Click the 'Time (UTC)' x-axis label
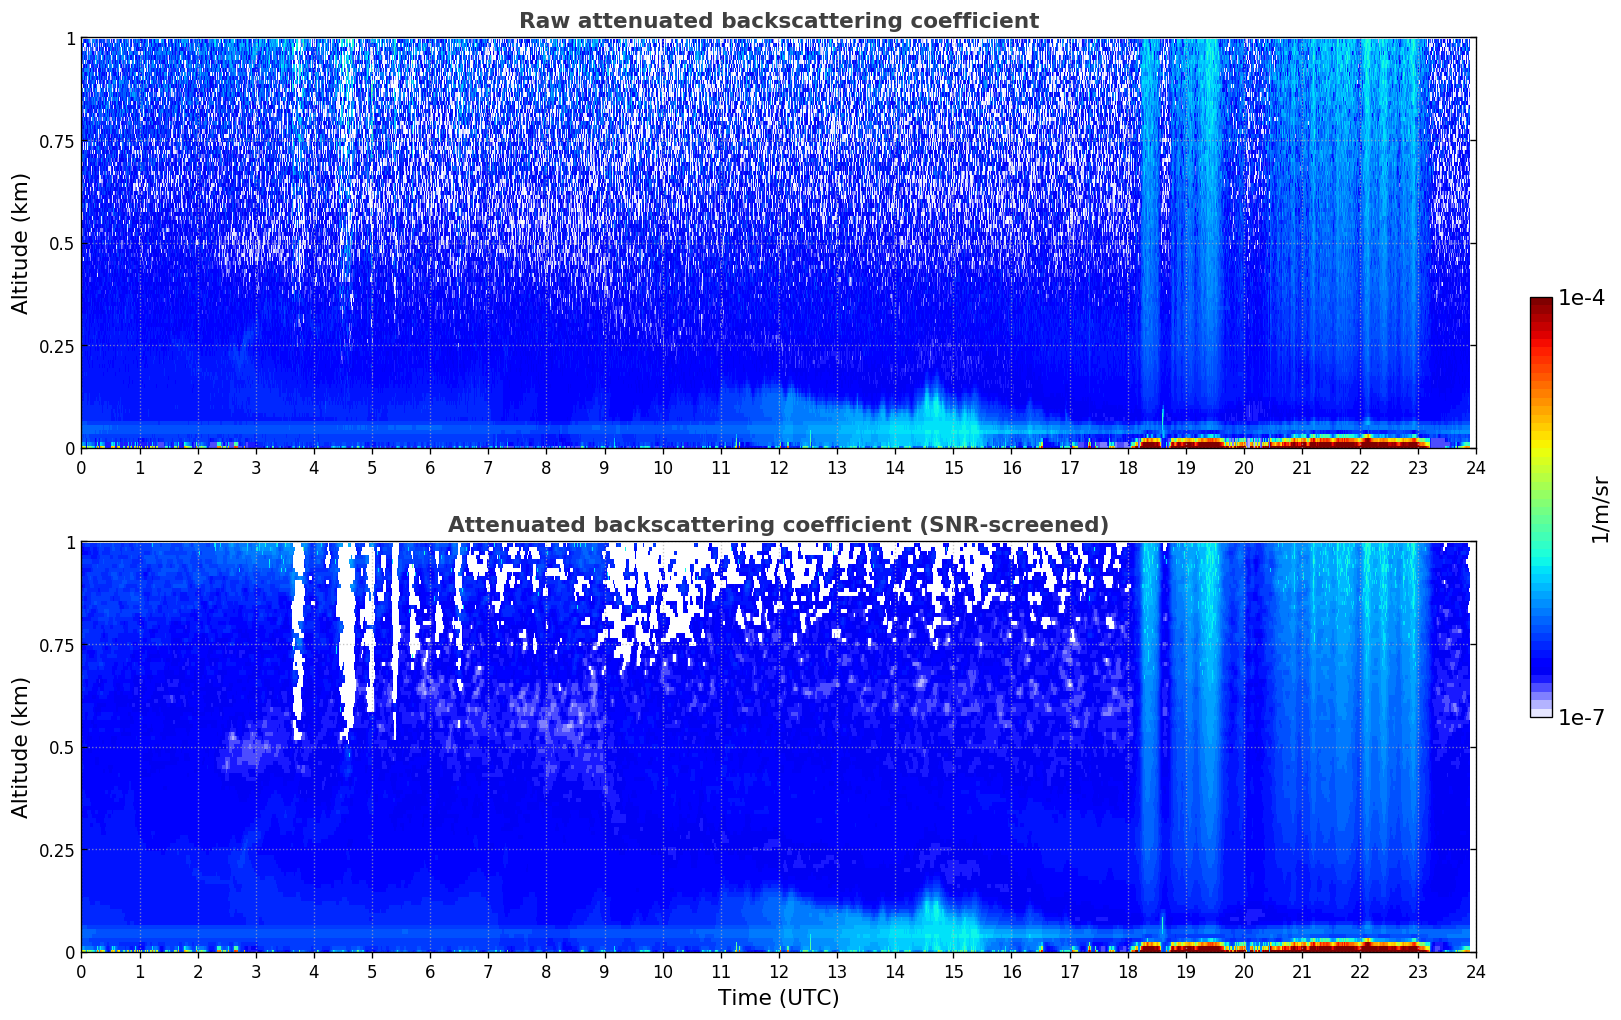Screen dimensions: 1621x1020 pyautogui.click(x=778, y=998)
